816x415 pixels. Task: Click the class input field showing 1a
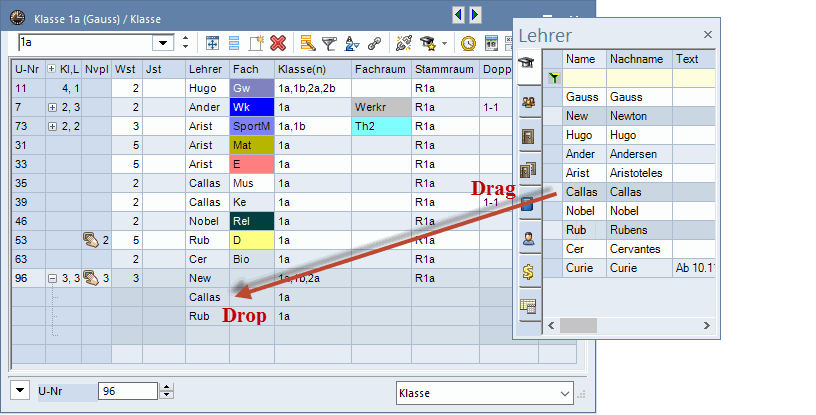86,43
